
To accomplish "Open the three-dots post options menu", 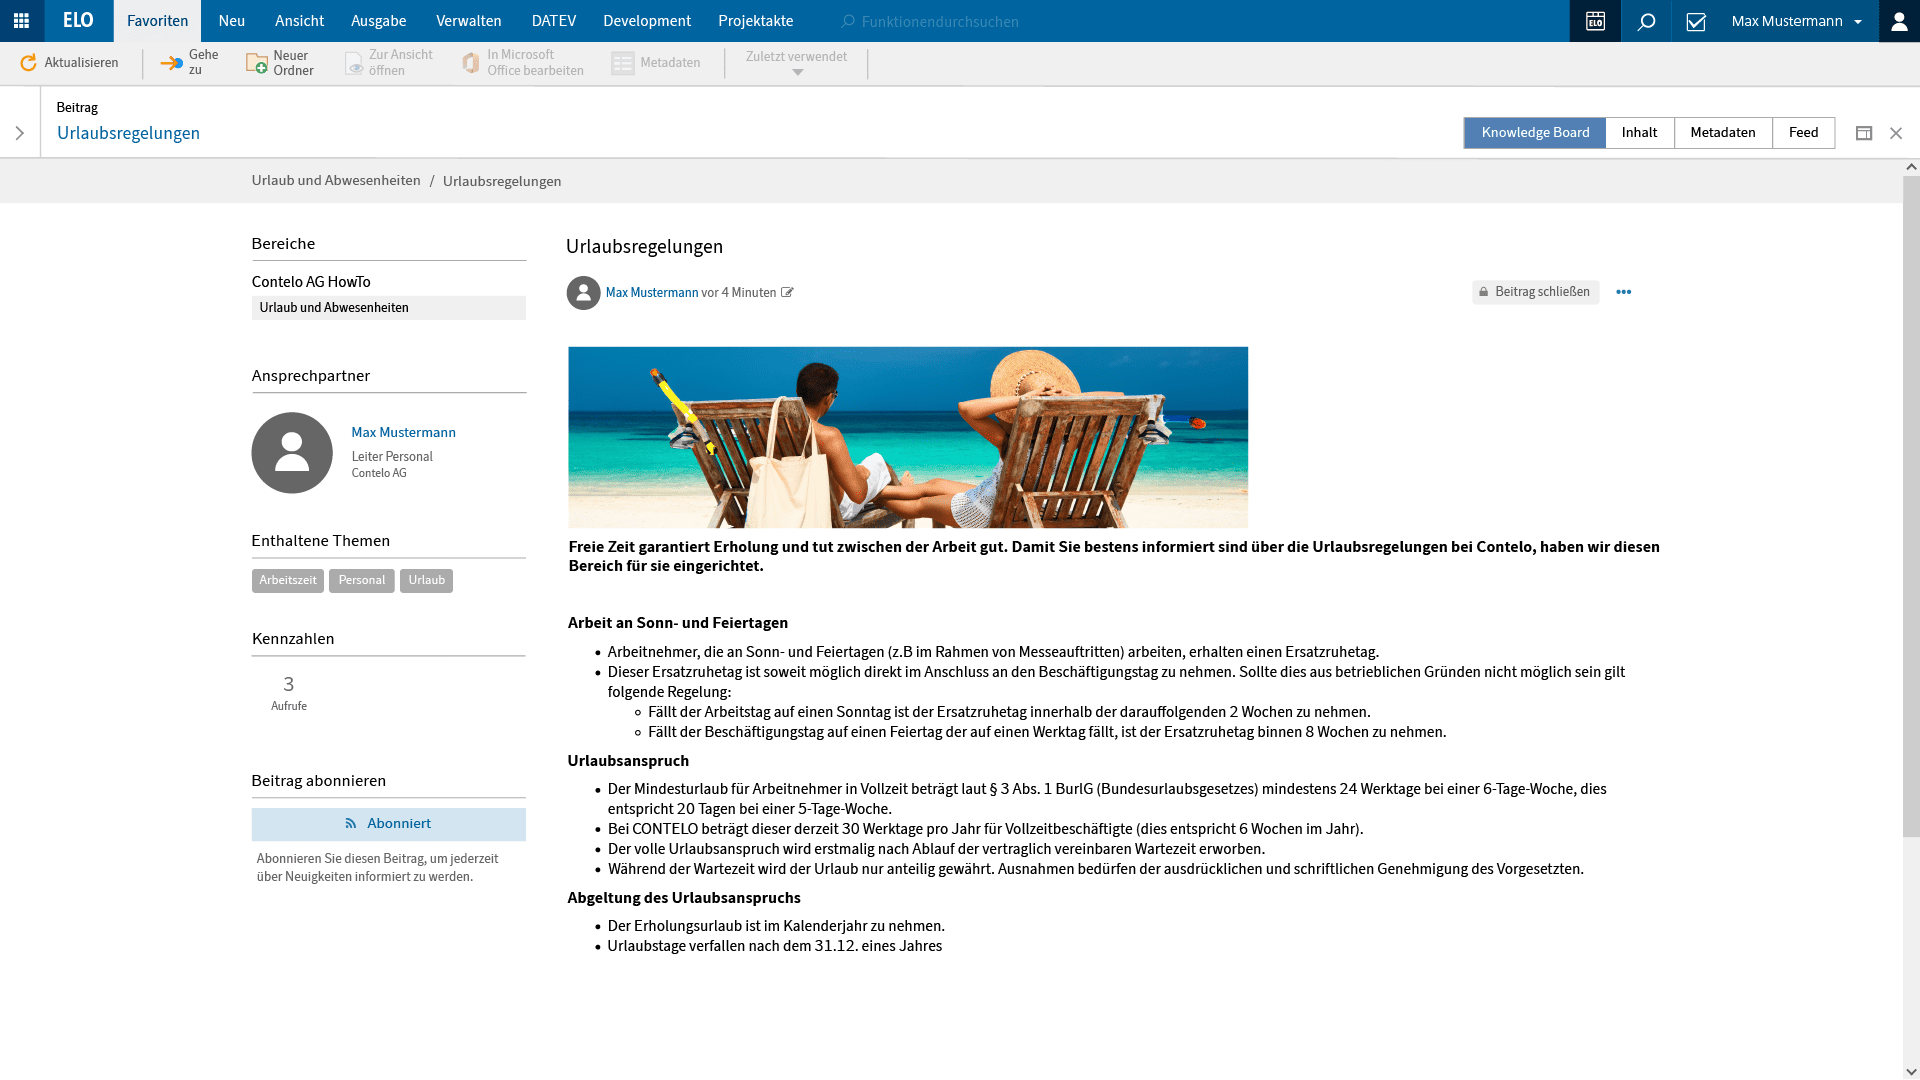I will point(1623,292).
